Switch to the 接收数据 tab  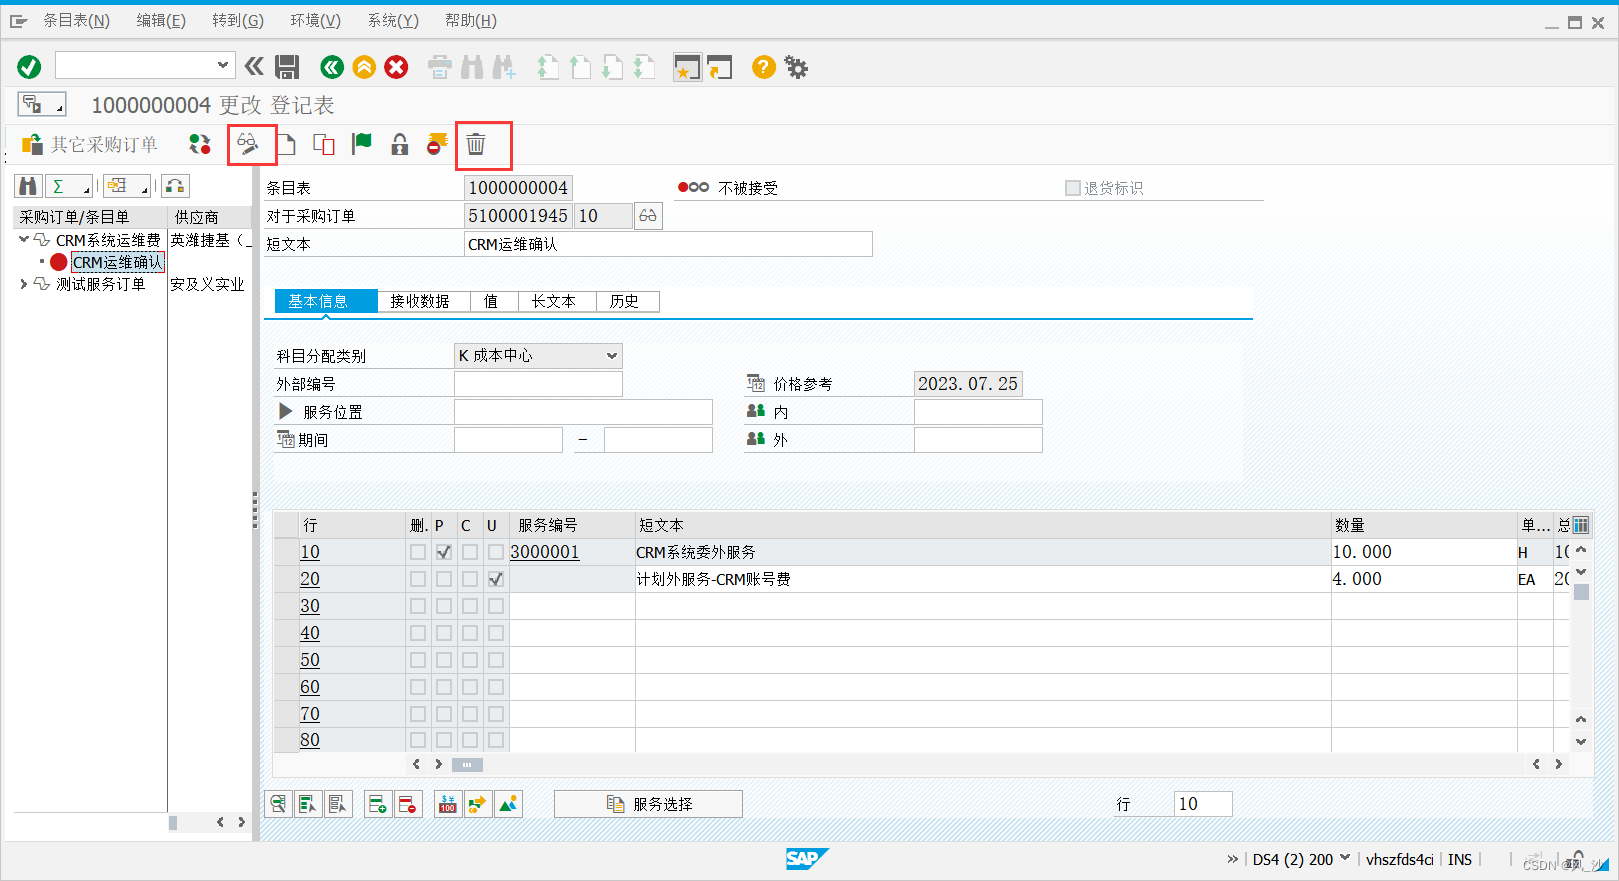coord(423,301)
